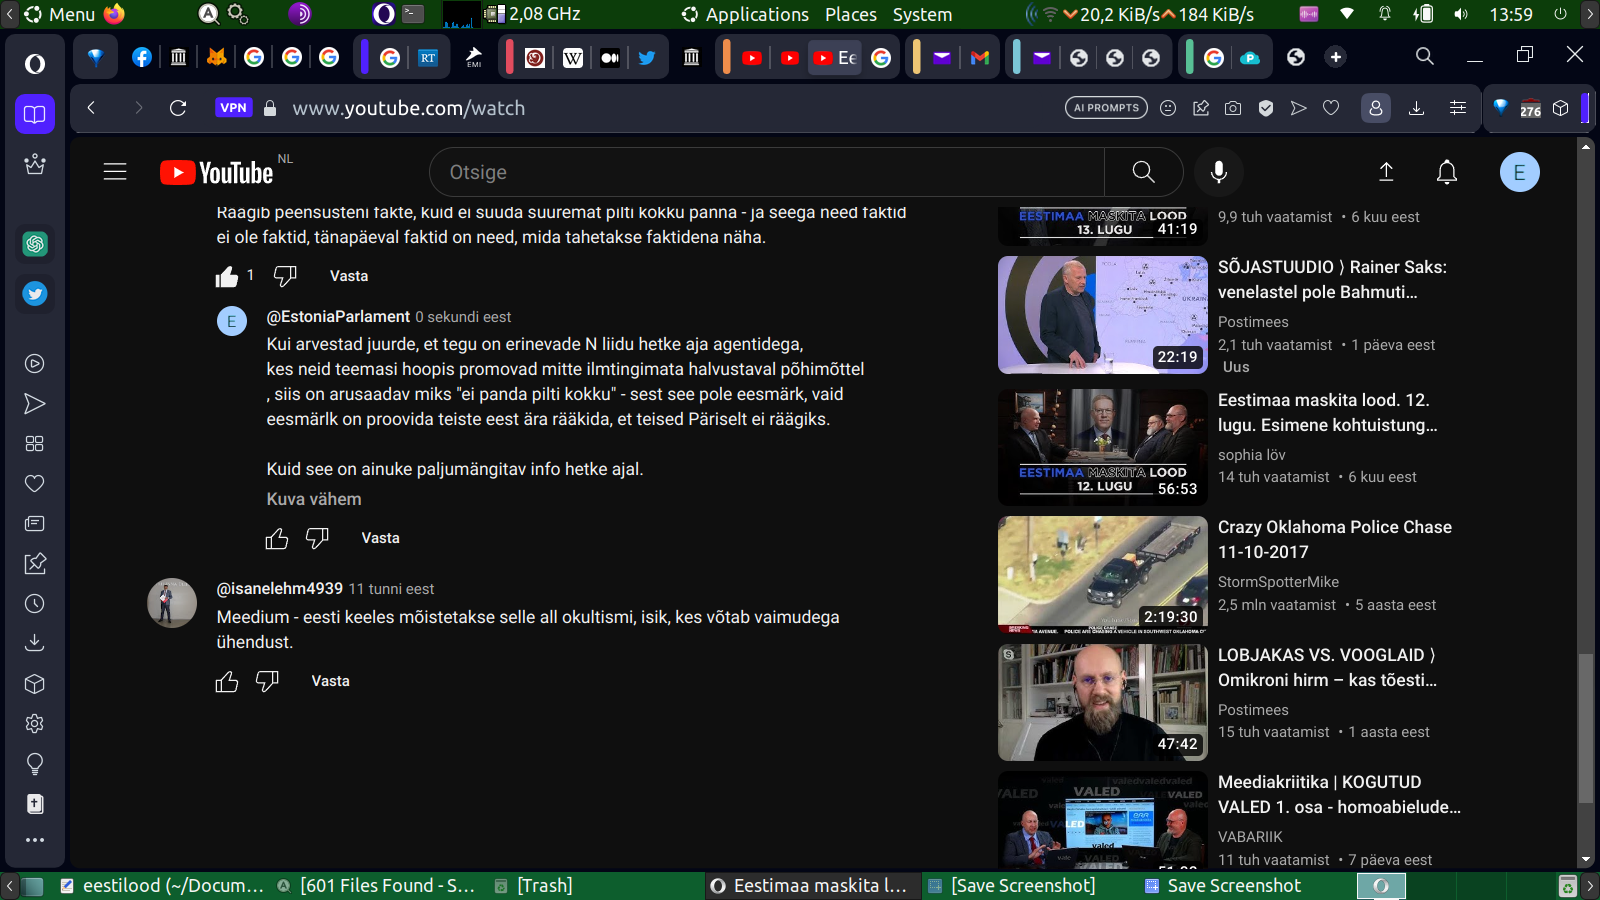
Task: Bookmark page with address bar heart icon
Action: point(1331,108)
